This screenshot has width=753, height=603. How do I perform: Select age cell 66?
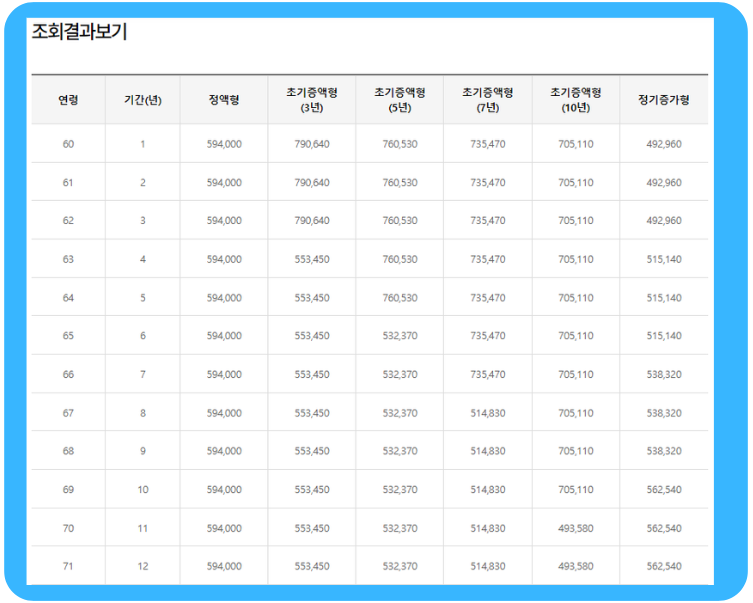click(x=68, y=374)
